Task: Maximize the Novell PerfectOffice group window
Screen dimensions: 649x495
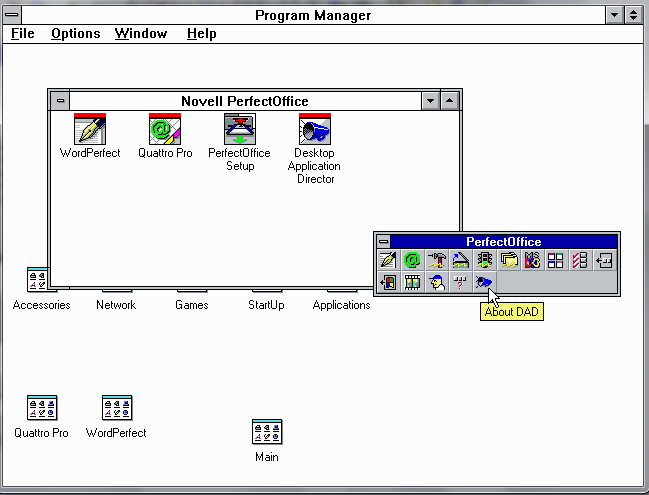Action: (449, 101)
